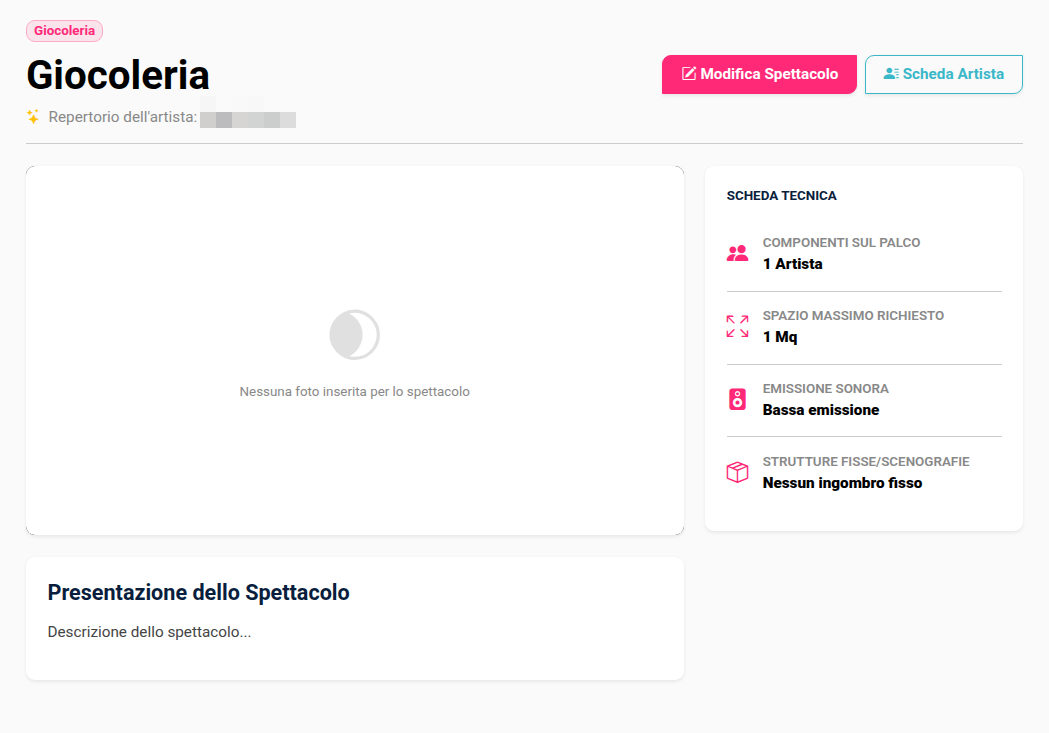Click the '1 Artista' value
The width and height of the screenshot is (1049, 733).
click(793, 264)
